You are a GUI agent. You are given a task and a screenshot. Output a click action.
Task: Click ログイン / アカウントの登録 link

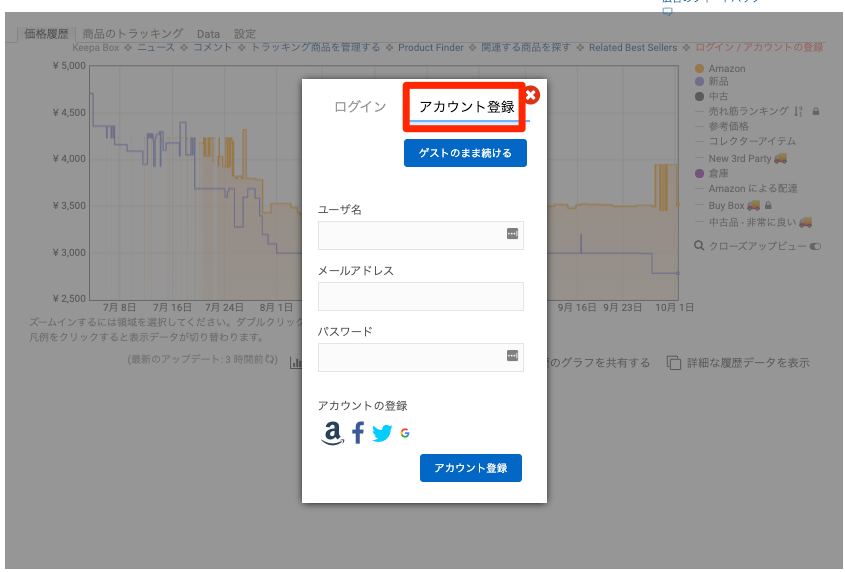coord(759,47)
